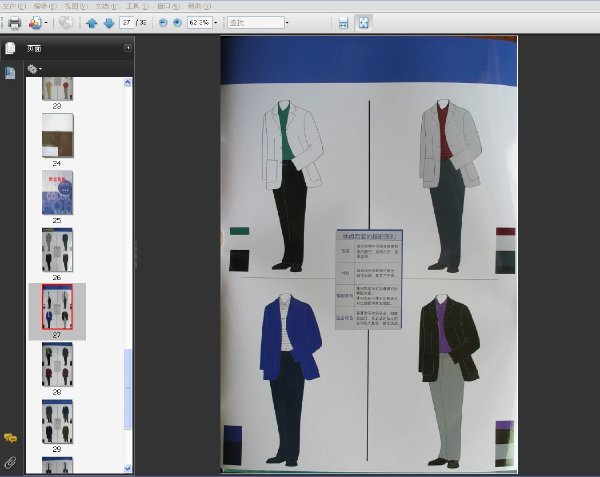The height and width of the screenshot is (477, 600).
Task: Click the Bookmarks panel icon in sidebar
Action: [10, 72]
